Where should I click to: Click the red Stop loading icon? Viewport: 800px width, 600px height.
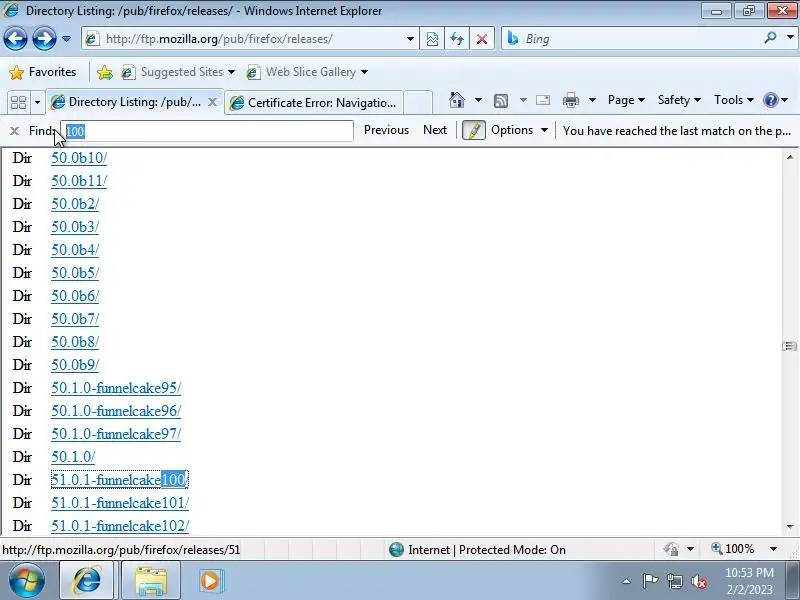pyautogui.click(x=482, y=39)
